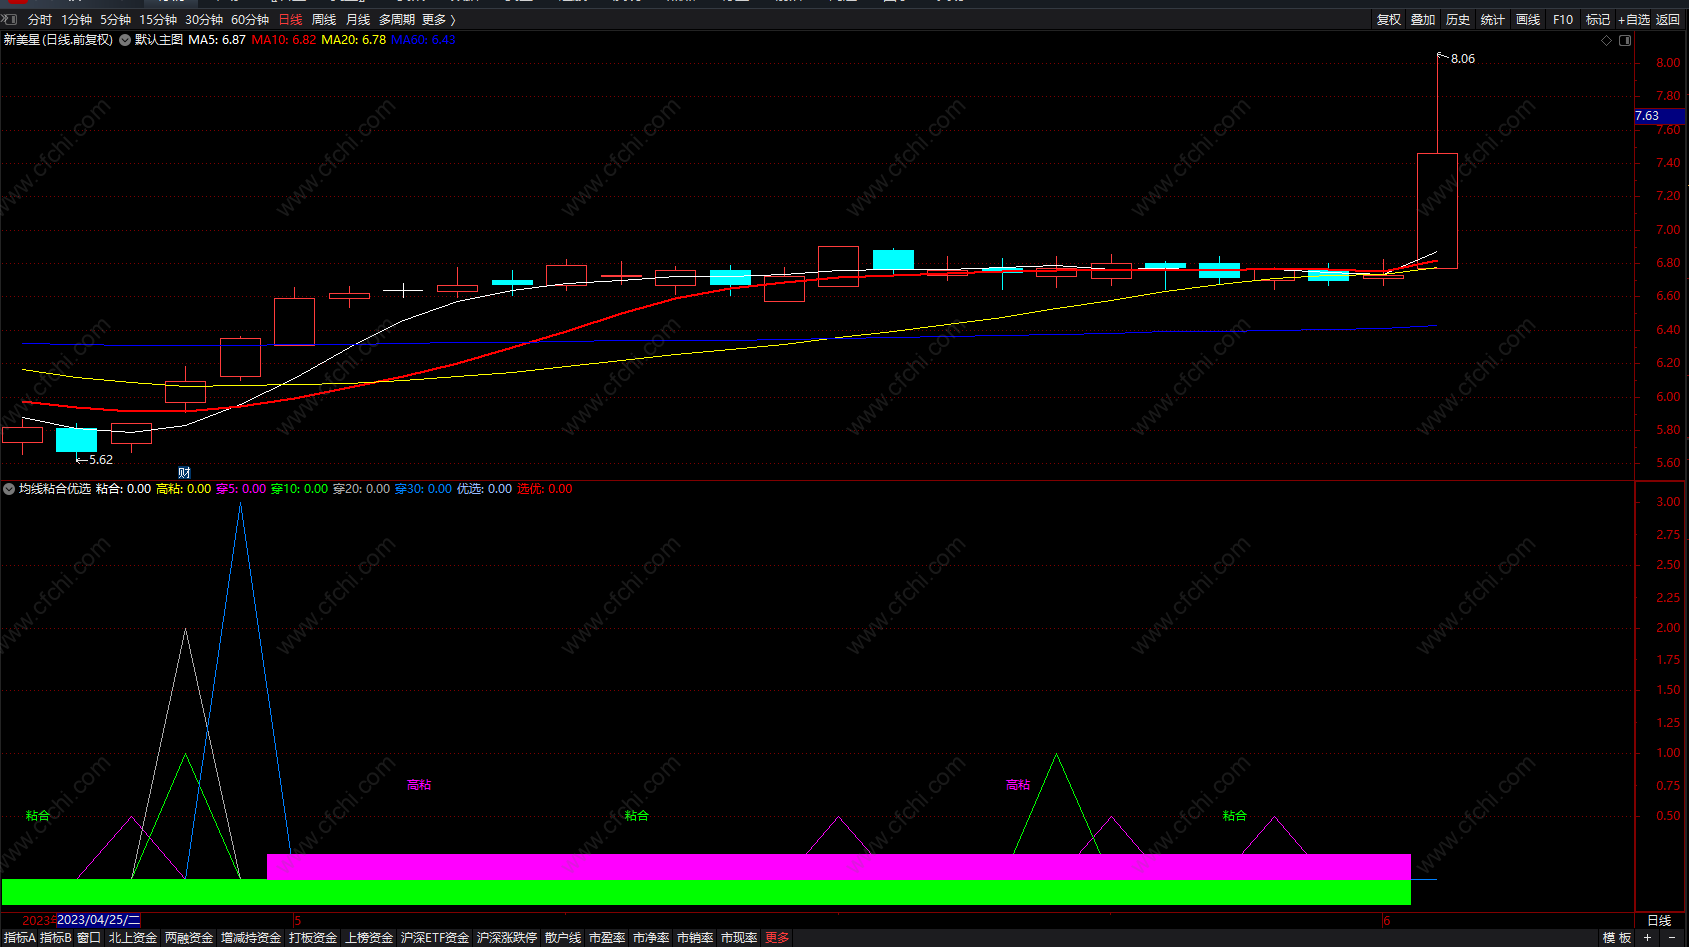Click the minus zoom-out icon at bottom right
The image size is (1689, 947).
1672,937
